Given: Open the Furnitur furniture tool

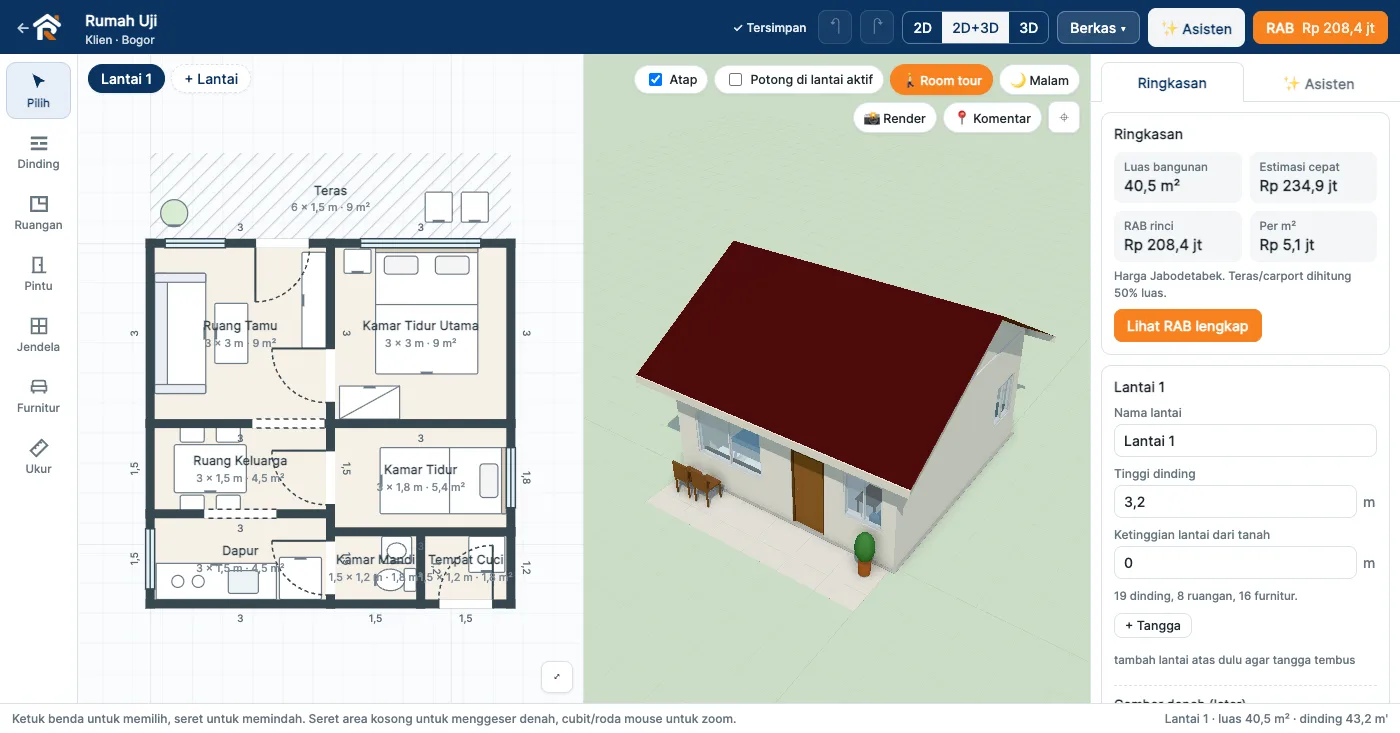Looking at the screenshot, I should pyautogui.click(x=38, y=396).
